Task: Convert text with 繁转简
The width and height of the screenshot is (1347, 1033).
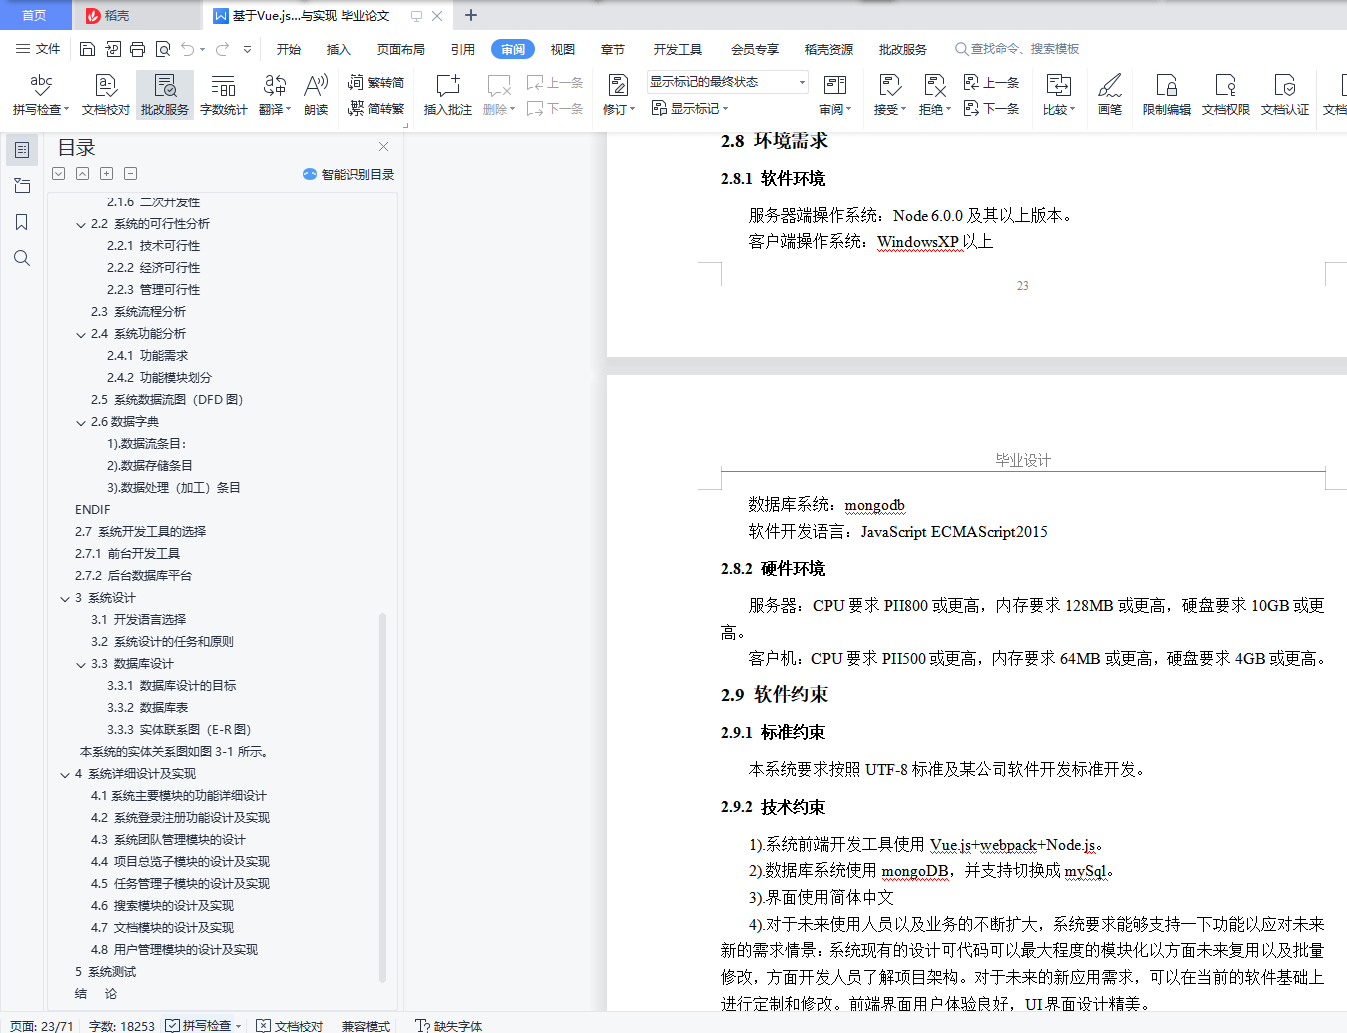Action: coord(376,83)
